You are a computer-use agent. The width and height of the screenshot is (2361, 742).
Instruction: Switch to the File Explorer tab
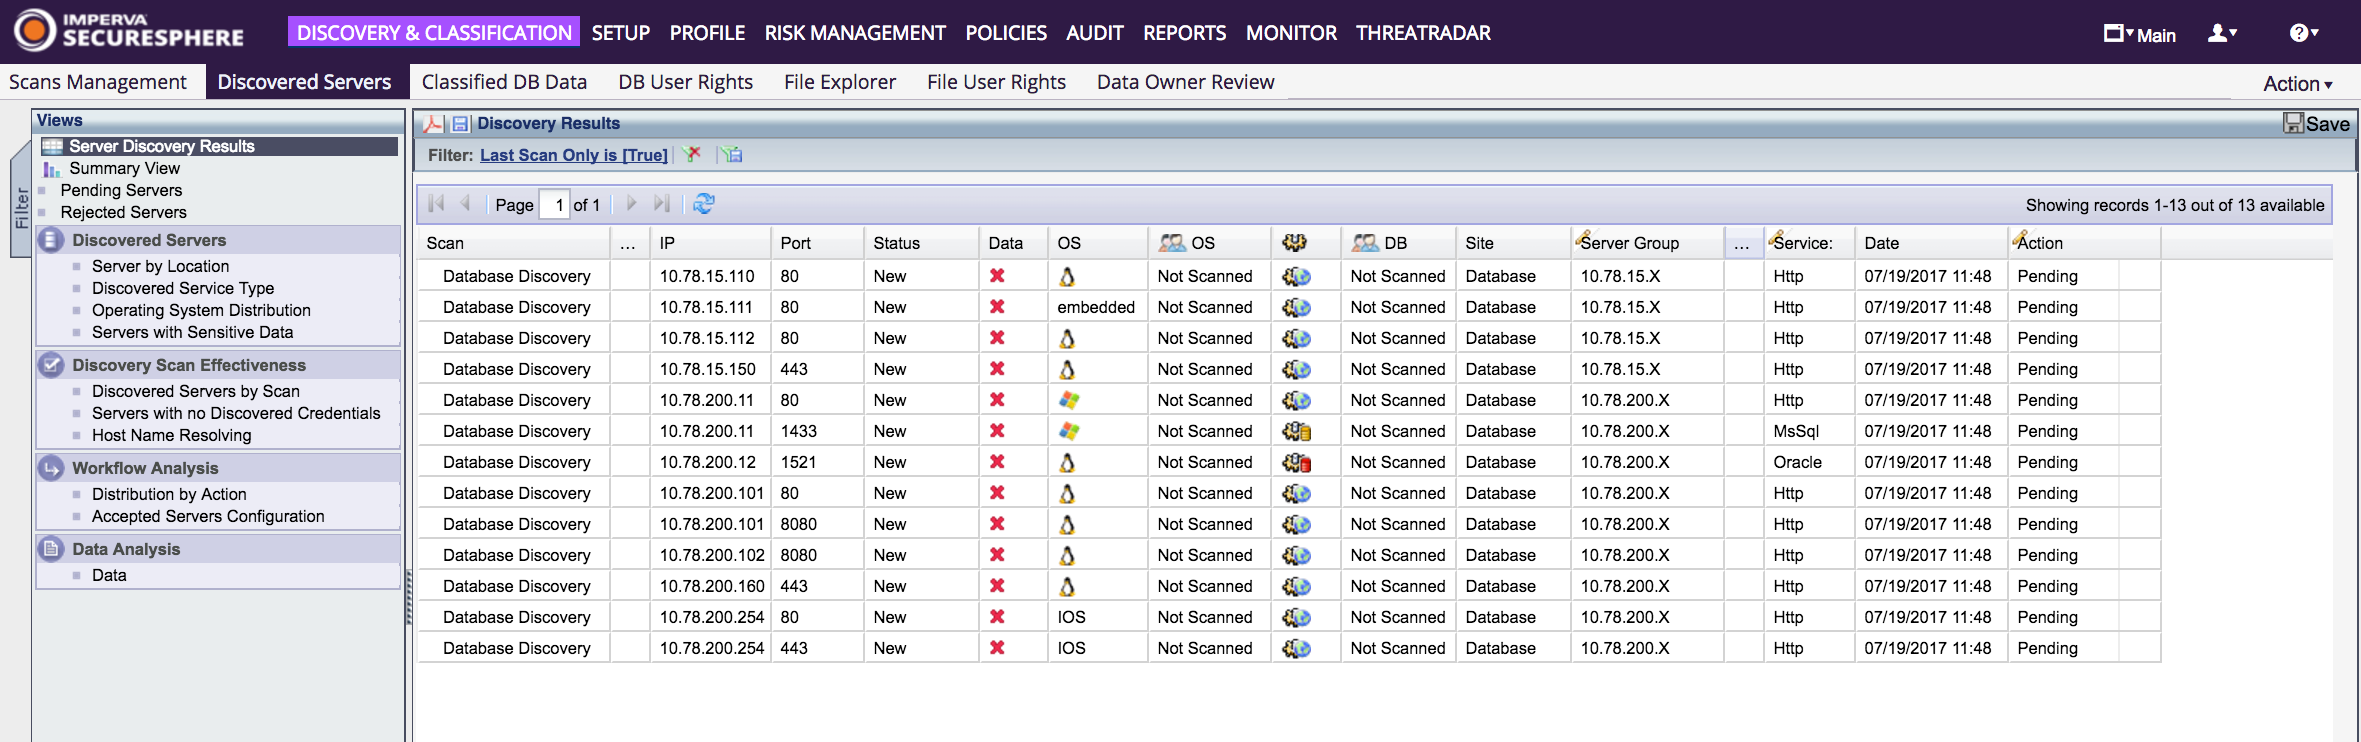pyautogui.click(x=840, y=82)
